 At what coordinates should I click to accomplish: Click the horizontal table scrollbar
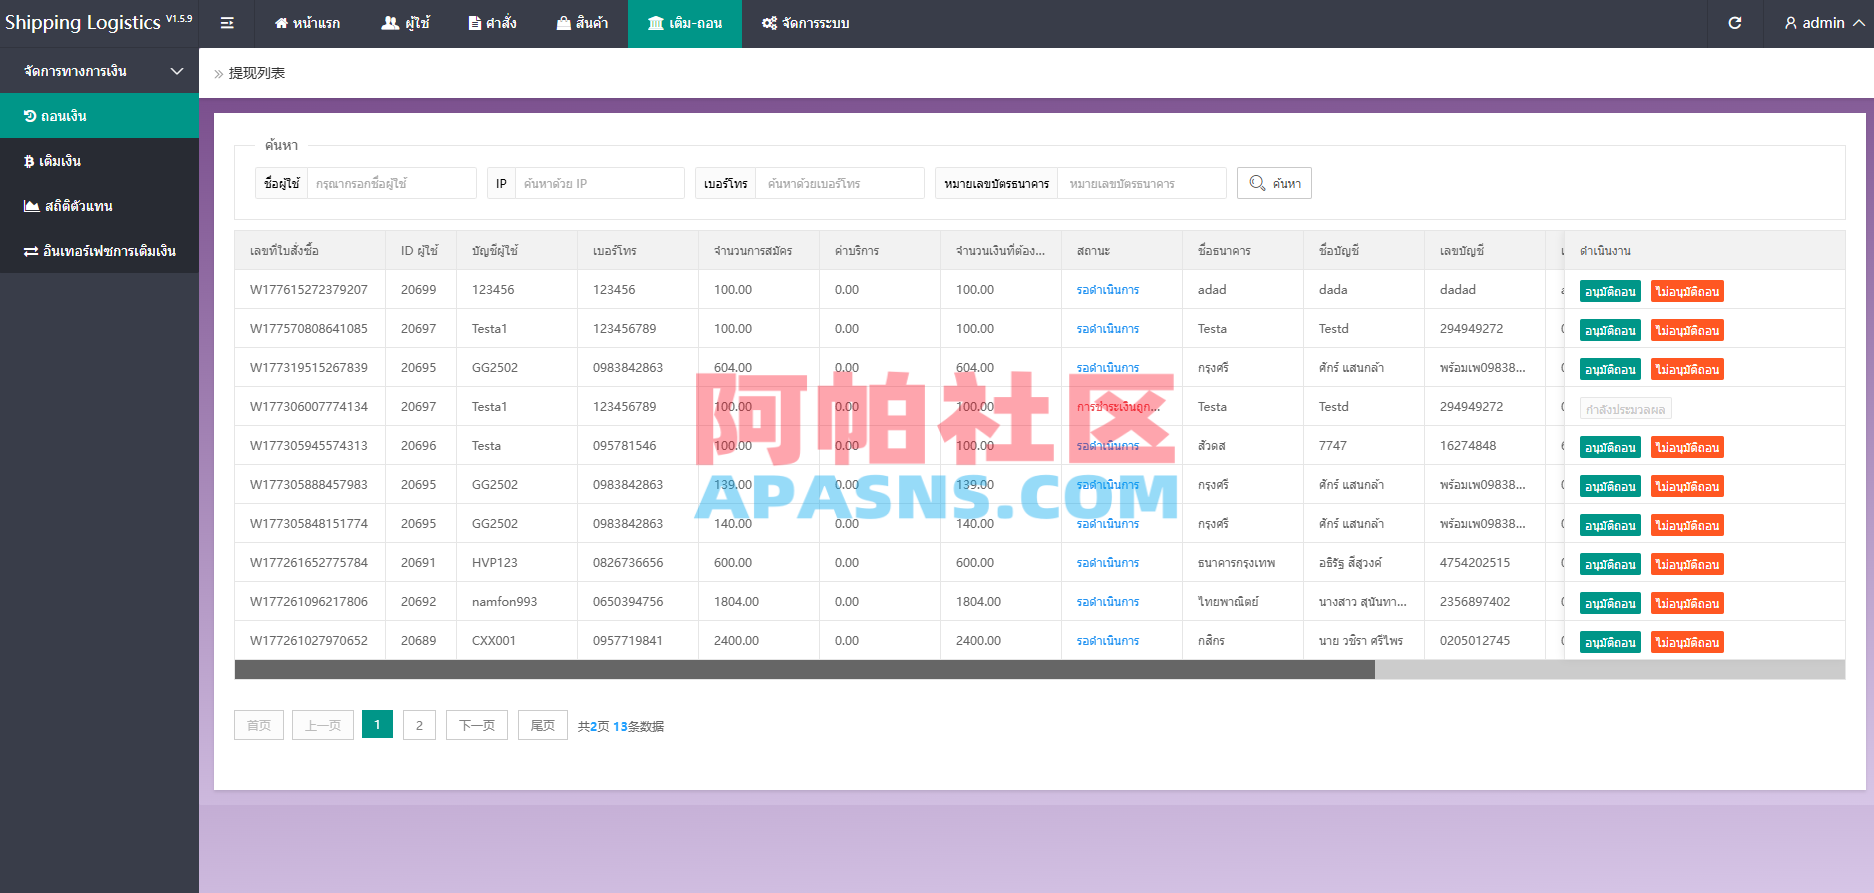(x=805, y=670)
